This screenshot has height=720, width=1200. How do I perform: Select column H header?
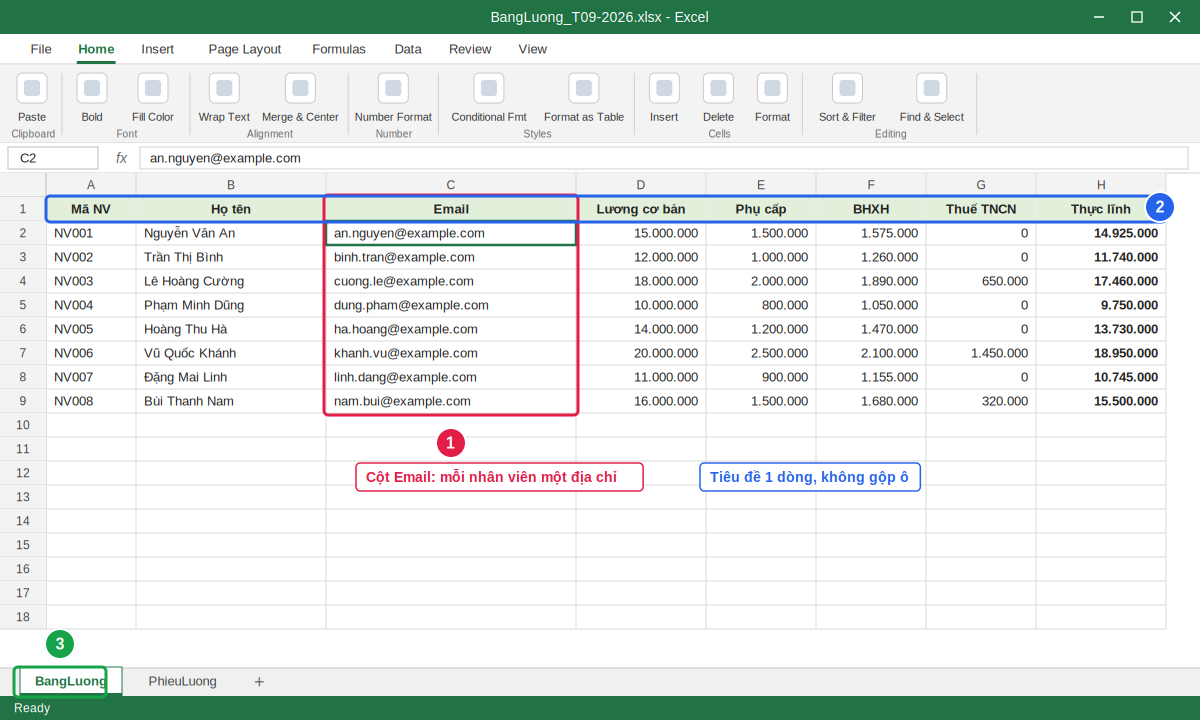1101,185
